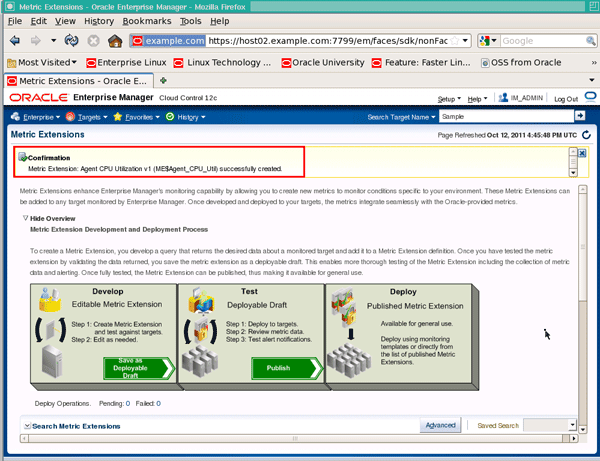Screen dimensions: 600x461
Task: Select the Metric Extensions browser tab
Action: [x=79, y=81]
